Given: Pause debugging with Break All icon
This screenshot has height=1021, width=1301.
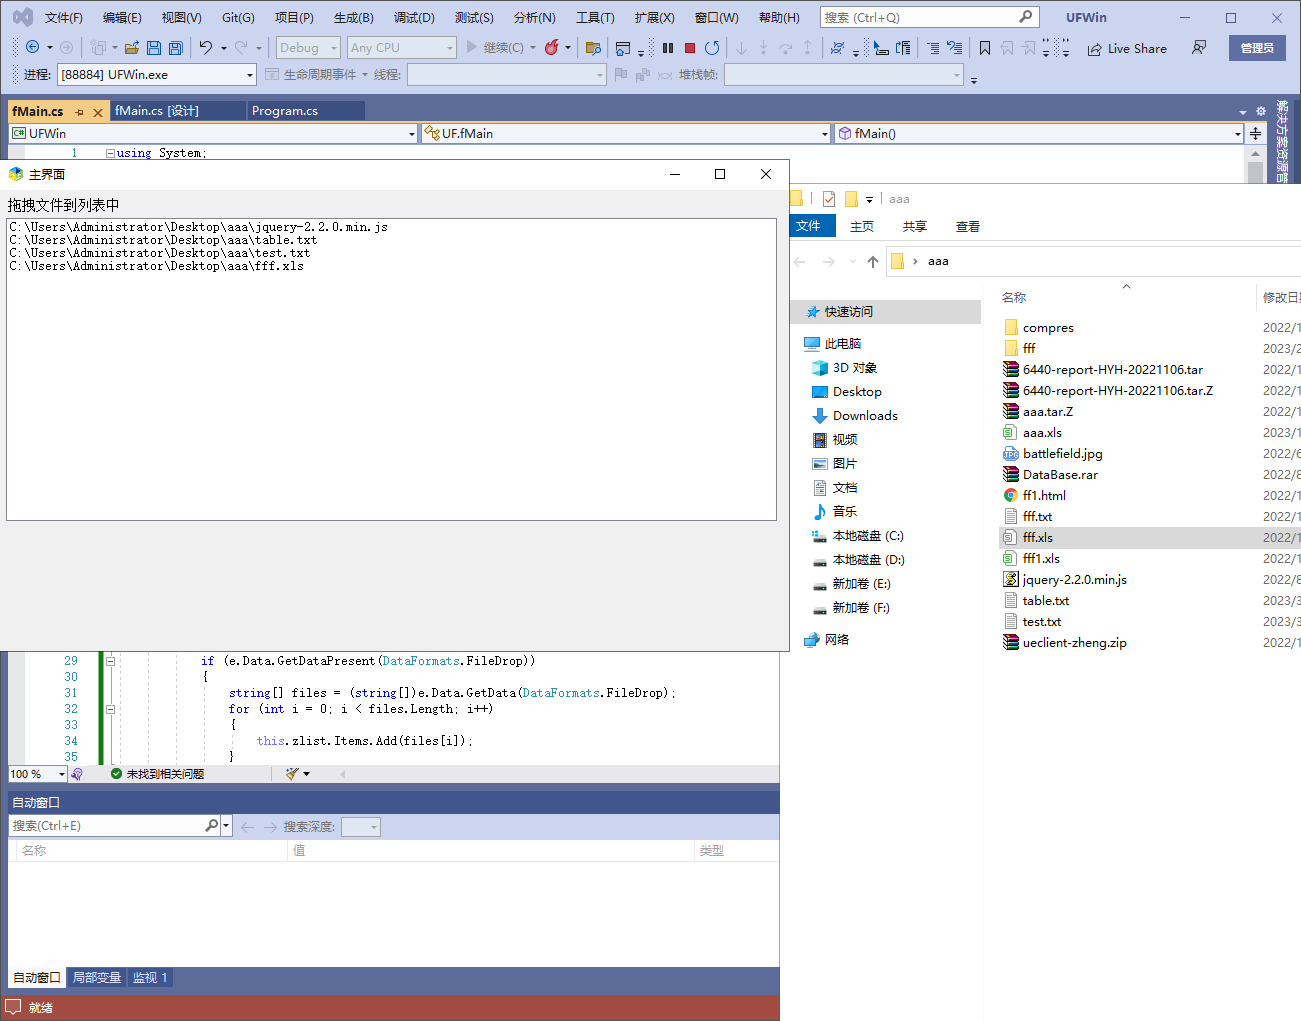Looking at the screenshot, I should 668,47.
